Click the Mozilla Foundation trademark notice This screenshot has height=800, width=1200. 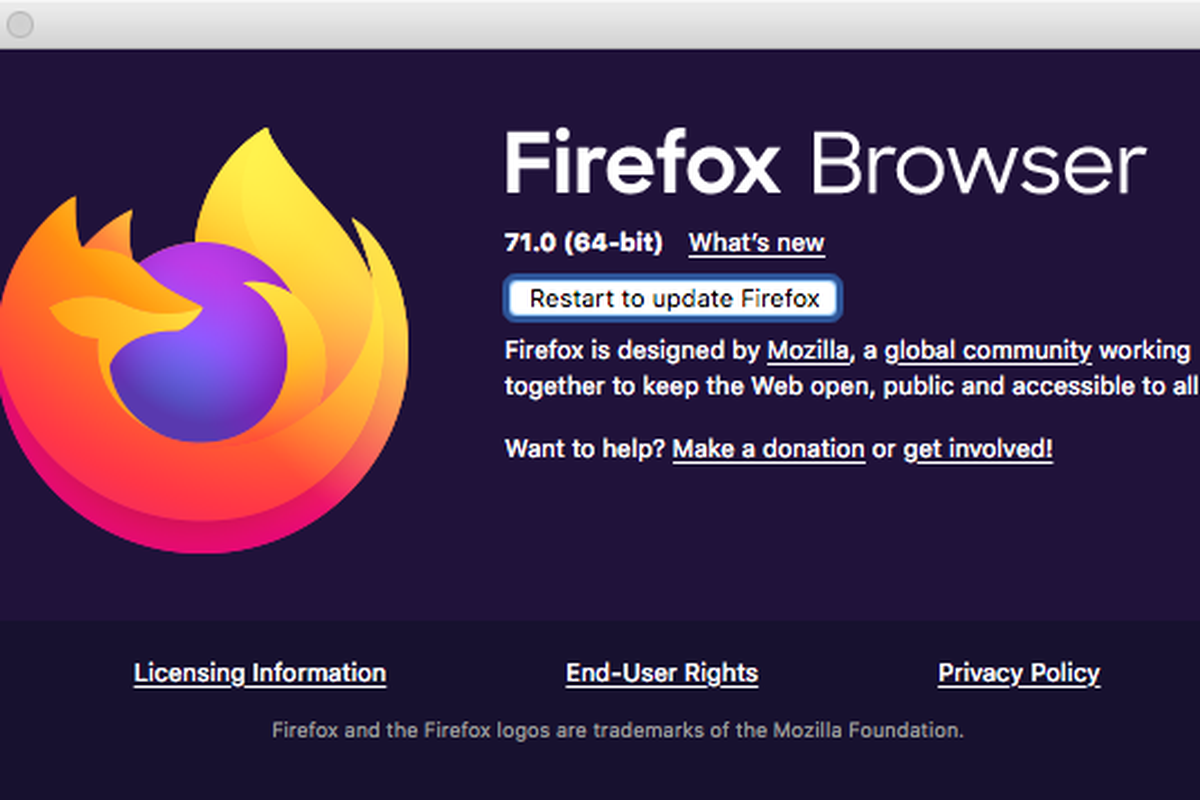coord(618,730)
